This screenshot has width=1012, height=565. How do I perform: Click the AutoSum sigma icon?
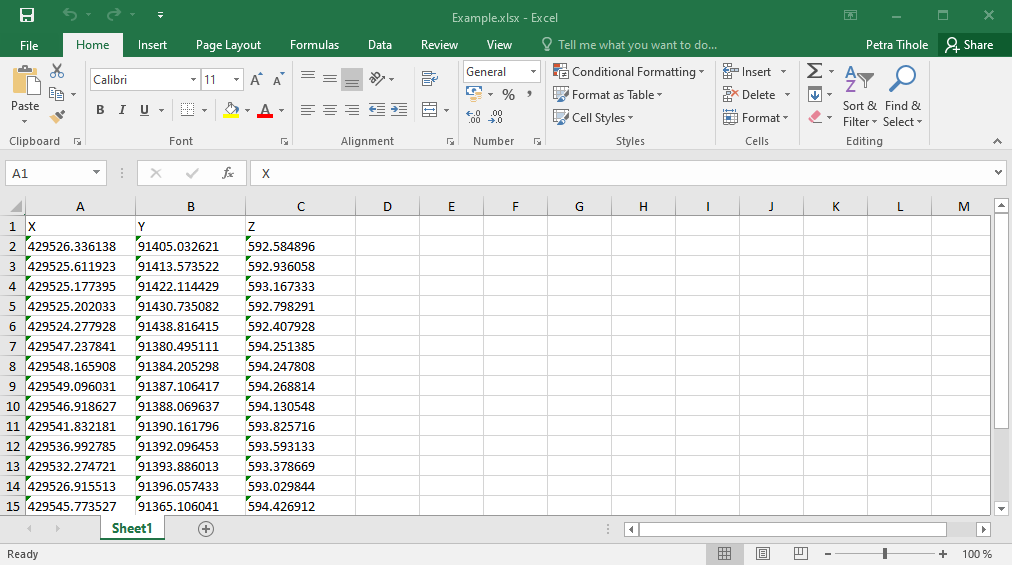point(815,72)
